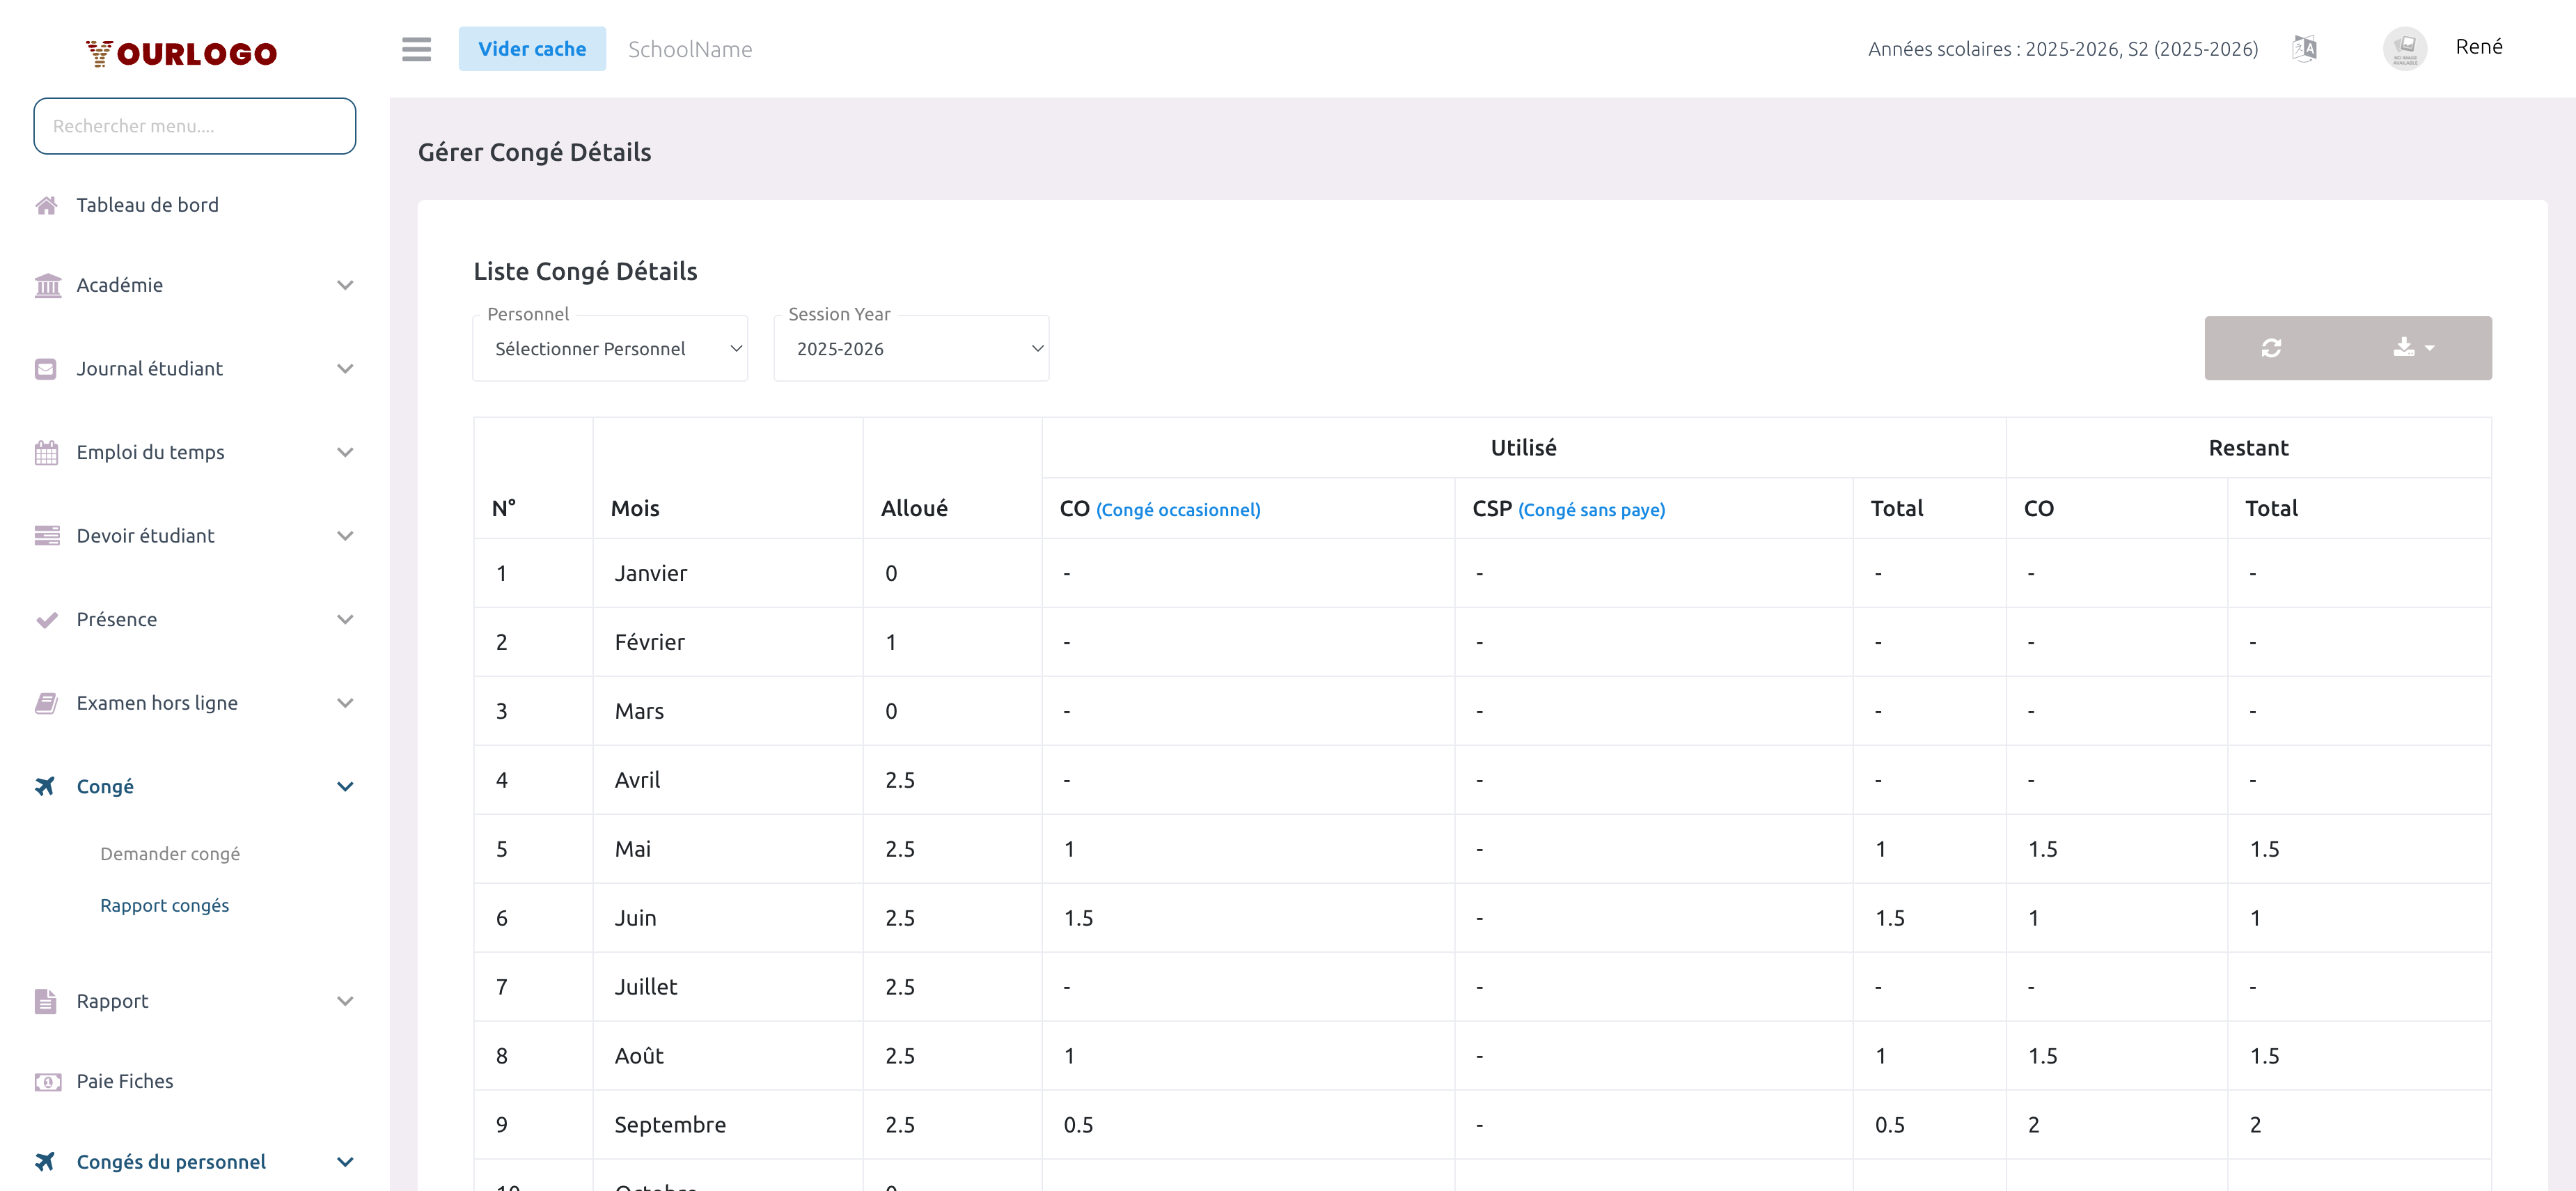
Task: Click the Emploi du temps calendar icon
Action: click(x=46, y=453)
